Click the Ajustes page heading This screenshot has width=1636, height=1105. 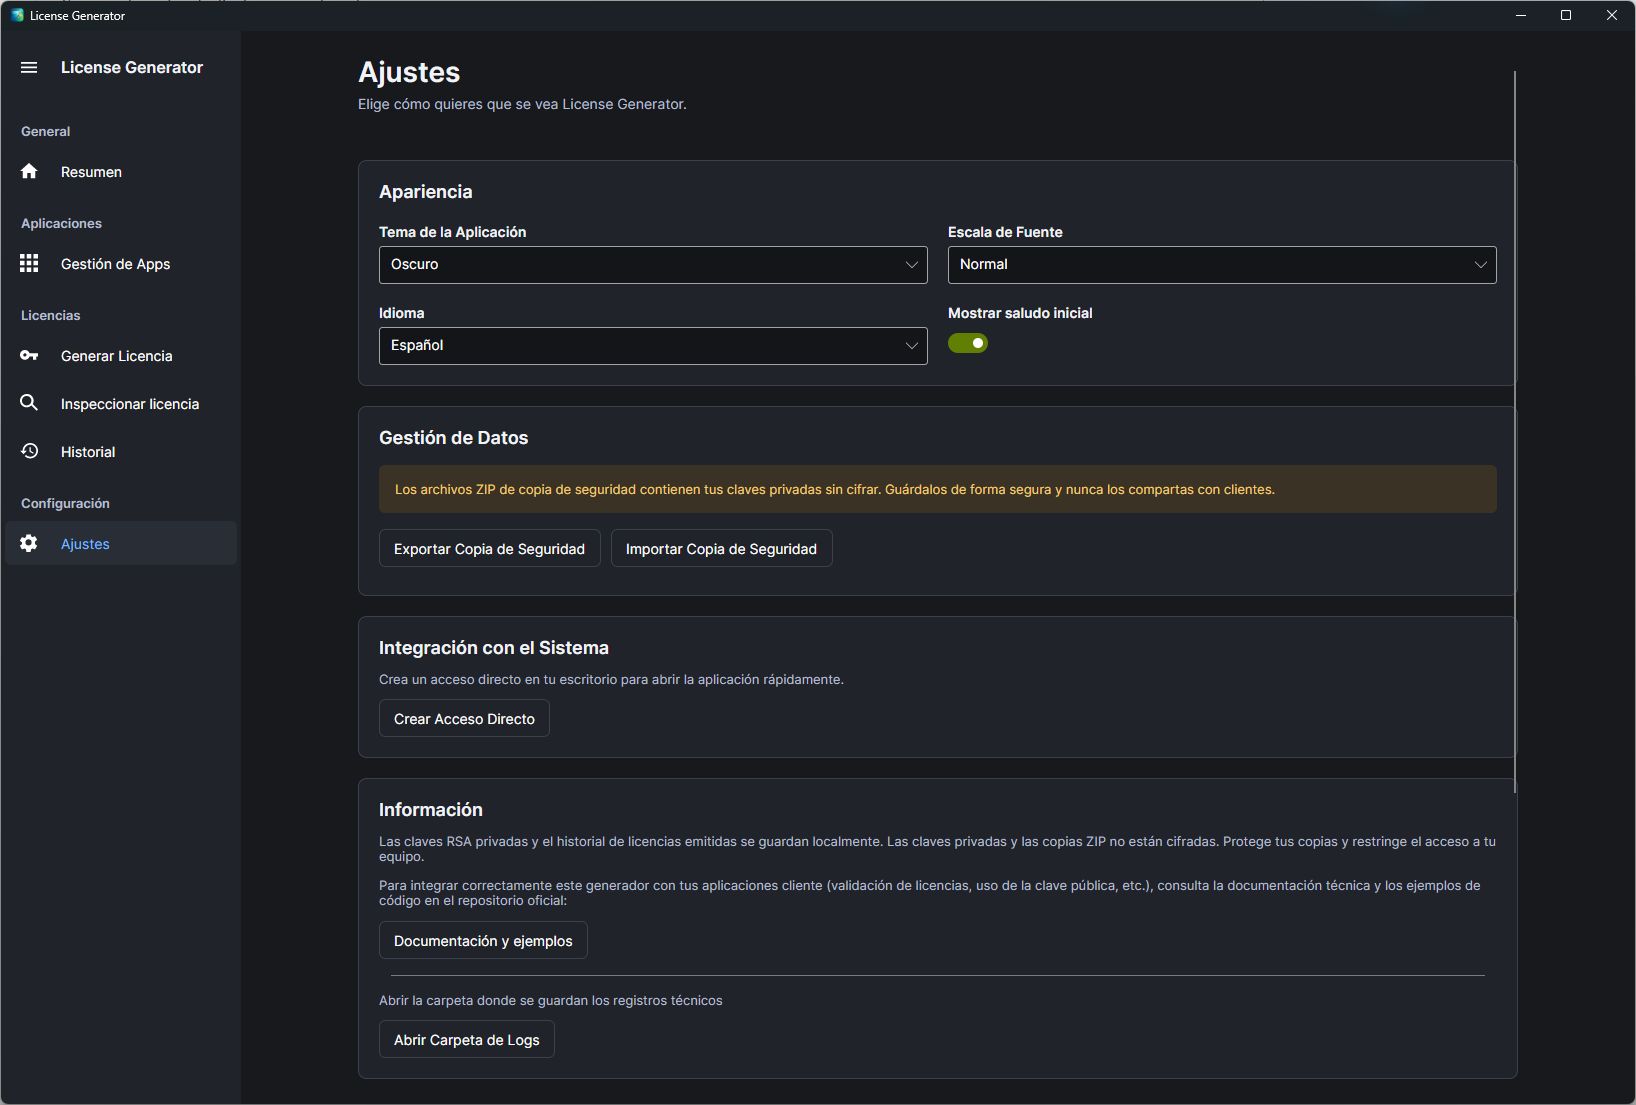(x=409, y=72)
